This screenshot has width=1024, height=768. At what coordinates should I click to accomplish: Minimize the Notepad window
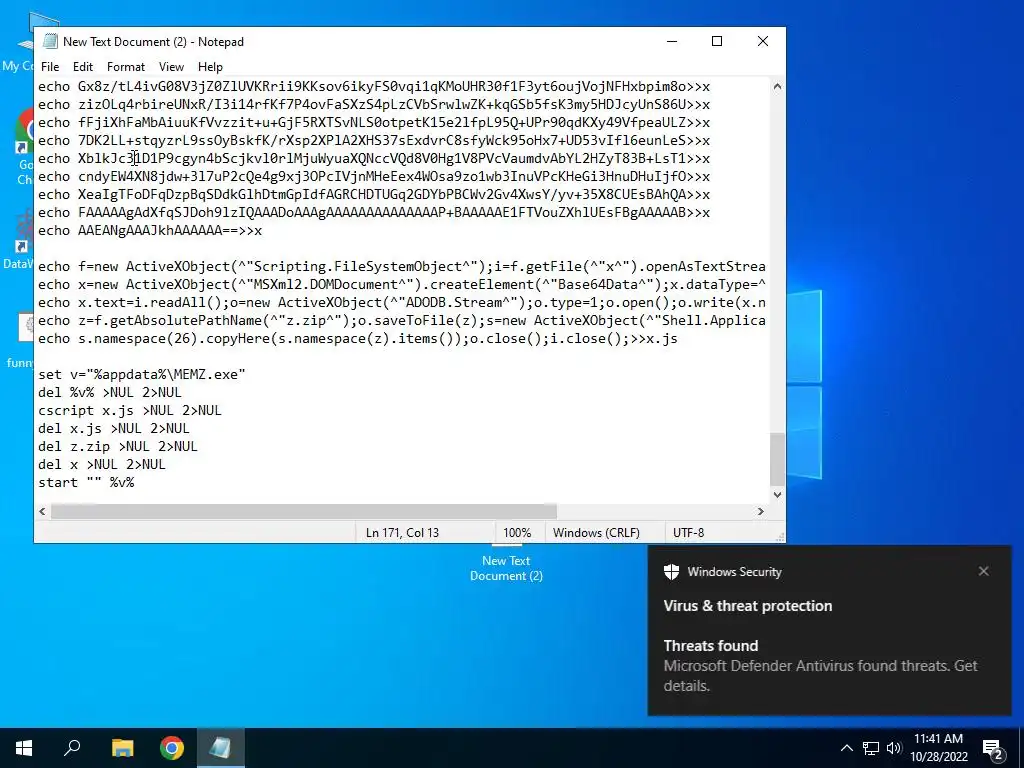click(672, 41)
